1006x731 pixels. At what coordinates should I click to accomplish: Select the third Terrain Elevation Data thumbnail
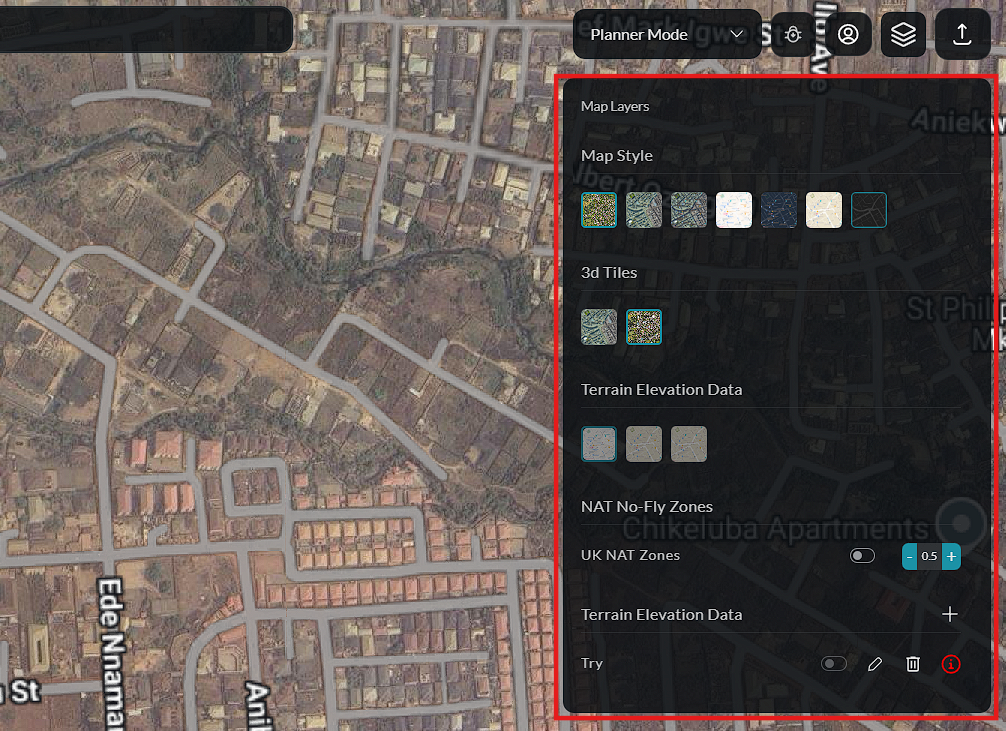688,444
